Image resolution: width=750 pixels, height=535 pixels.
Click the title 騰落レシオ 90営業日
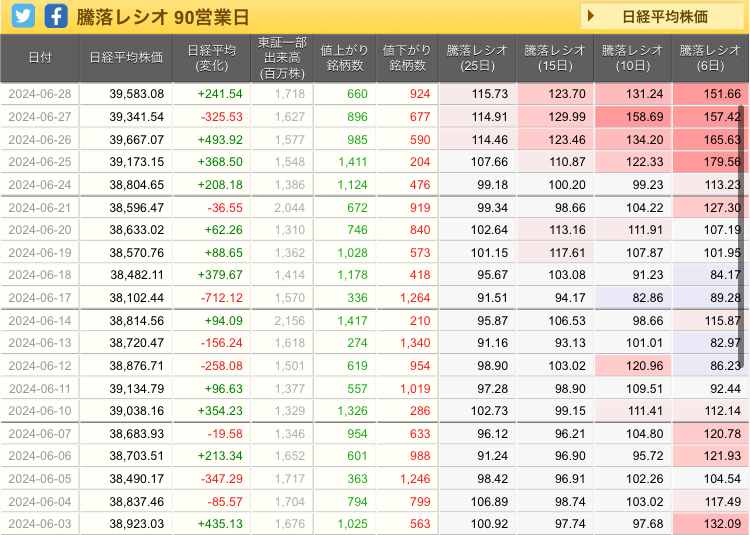click(x=163, y=17)
